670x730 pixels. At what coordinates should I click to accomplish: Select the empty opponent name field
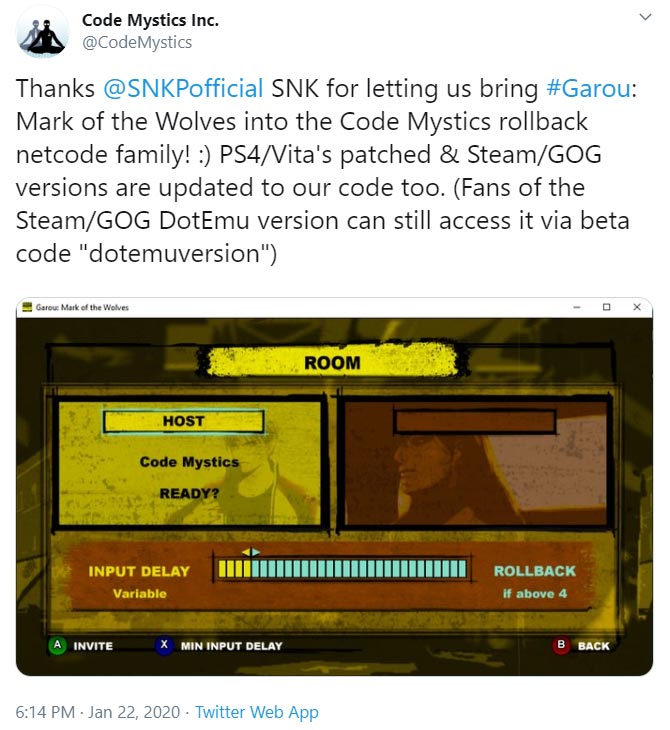pos(474,421)
